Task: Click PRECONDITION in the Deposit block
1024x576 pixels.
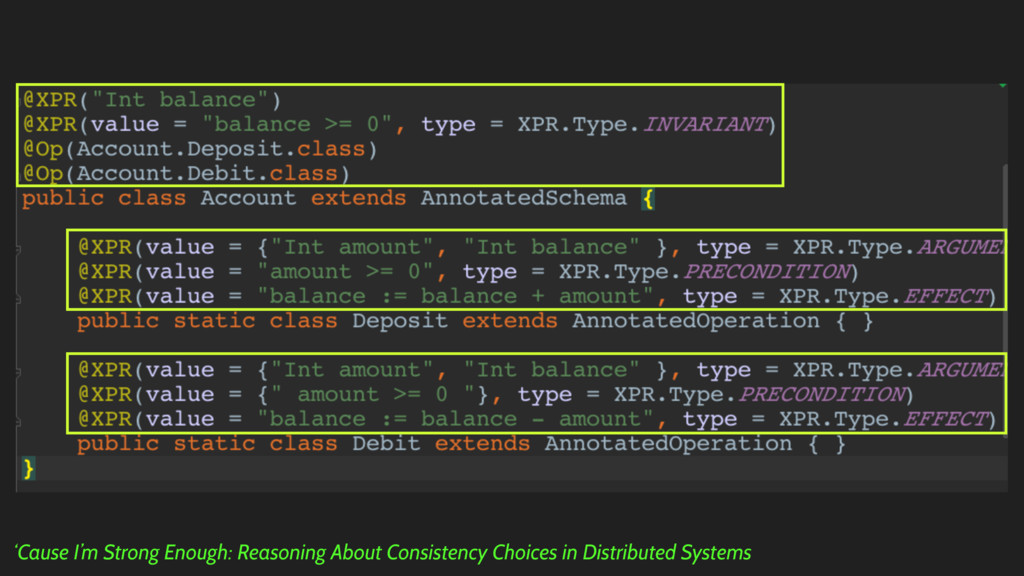Action: pyautogui.click(x=765, y=272)
